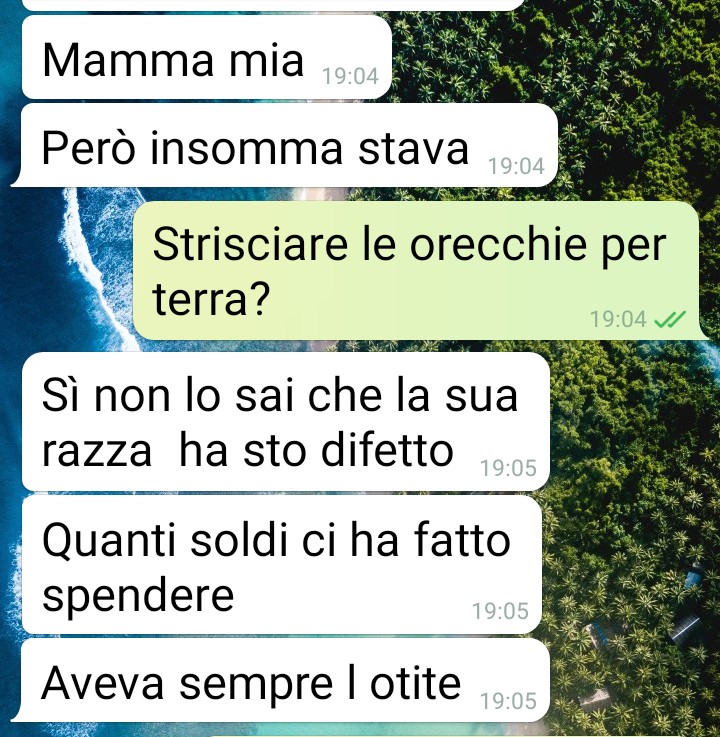This screenshot has height=737, width=720.
Task: Click the word "insomma" in the second message
Action: [x=247, y=149]
